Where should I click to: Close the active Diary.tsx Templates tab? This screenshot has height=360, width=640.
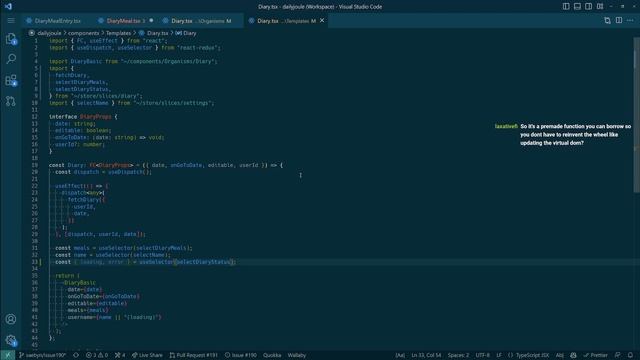point(322,20)
